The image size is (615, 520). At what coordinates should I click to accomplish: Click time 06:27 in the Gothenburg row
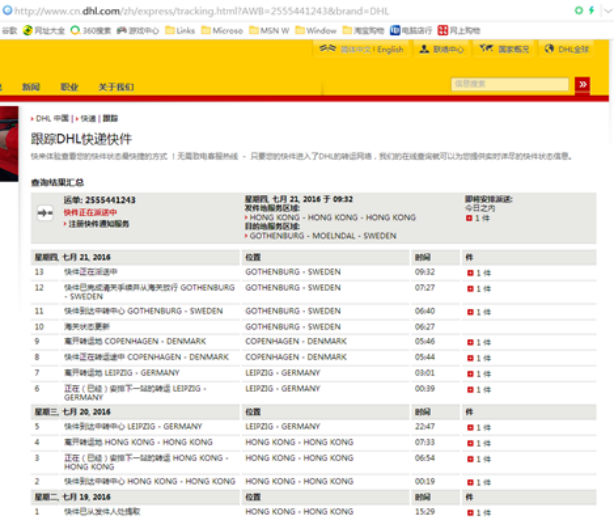coord(425,326)
